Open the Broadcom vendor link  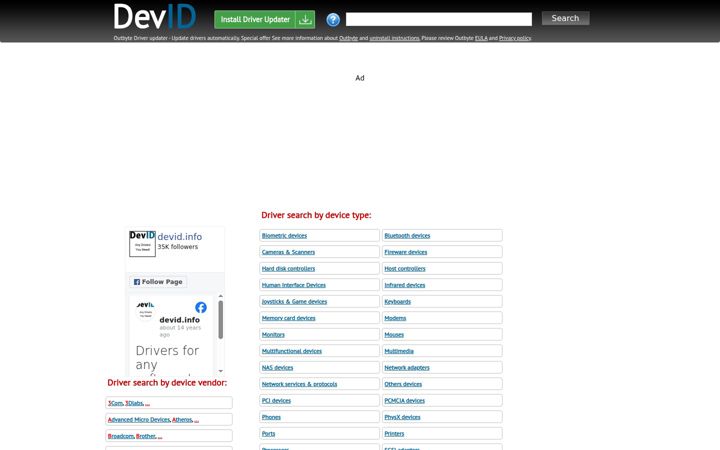pos(121,436)
